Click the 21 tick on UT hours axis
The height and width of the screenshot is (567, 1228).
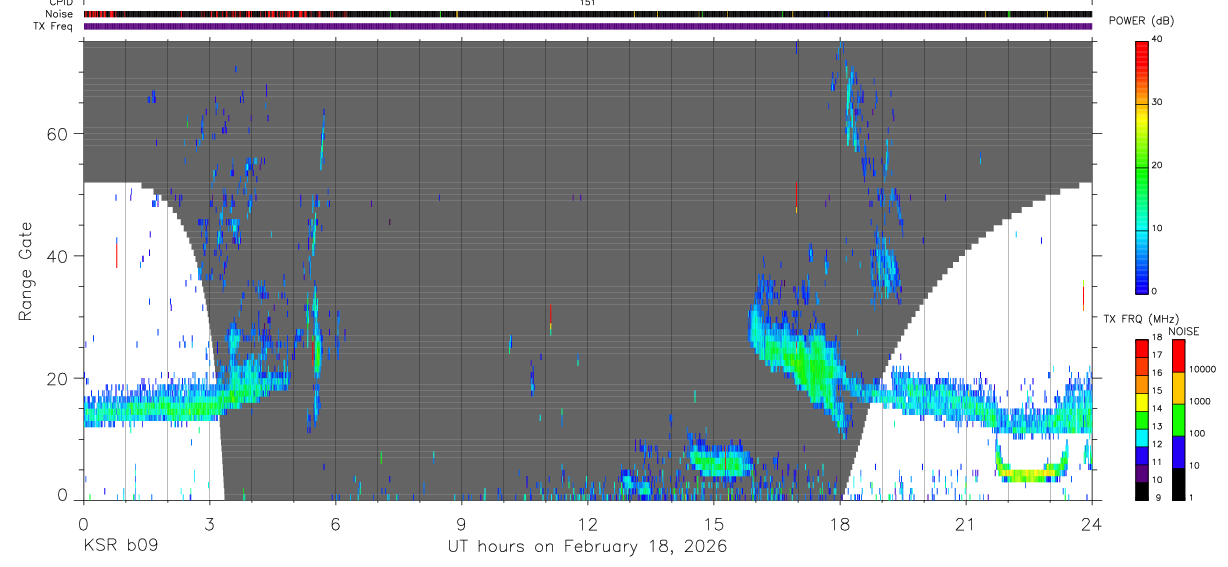[x=965, y=523]
